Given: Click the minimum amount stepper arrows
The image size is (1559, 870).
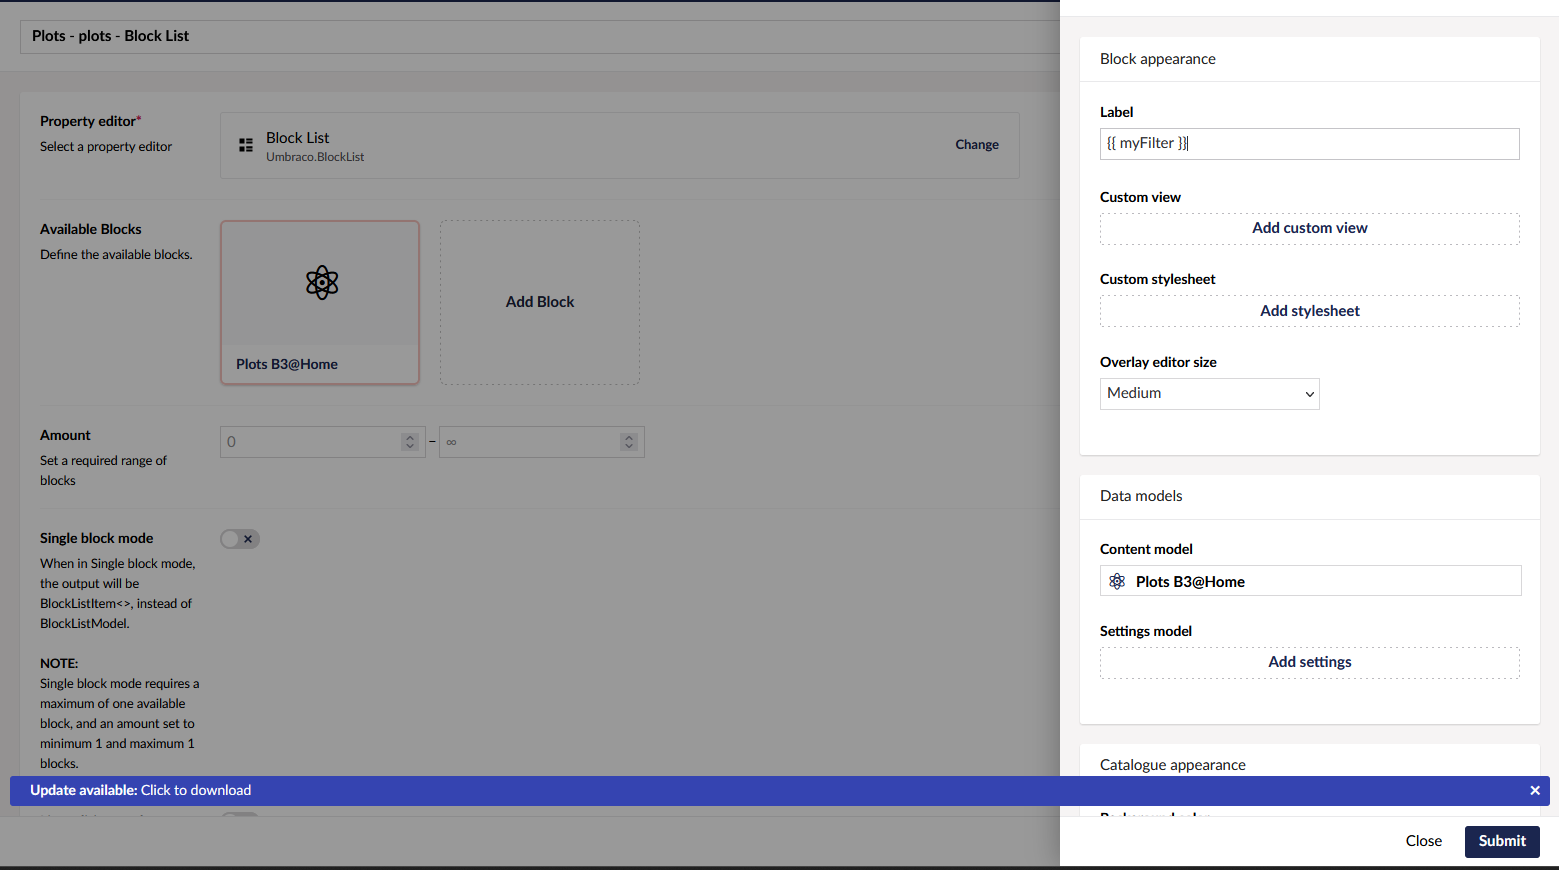Looking at the screenshot, I should (409, 442).
